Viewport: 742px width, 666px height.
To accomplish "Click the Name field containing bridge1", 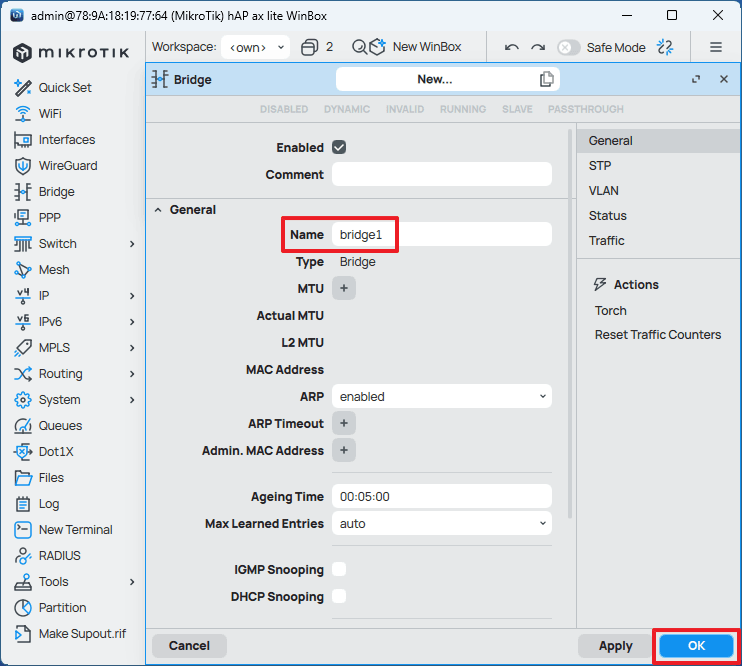I will pos(441,234).
